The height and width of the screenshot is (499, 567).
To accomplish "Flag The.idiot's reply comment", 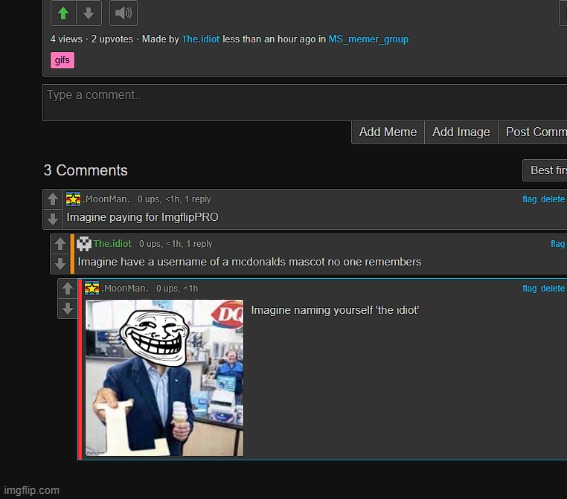I will [x=558, y=244].
